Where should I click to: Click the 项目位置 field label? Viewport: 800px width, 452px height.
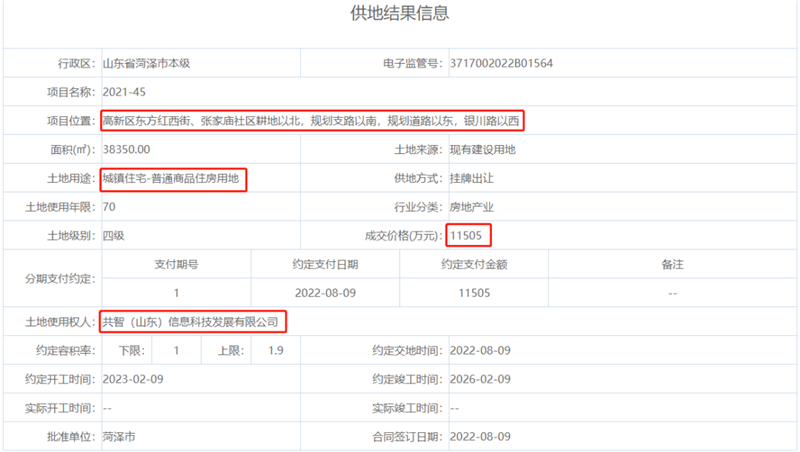[71, 121]
